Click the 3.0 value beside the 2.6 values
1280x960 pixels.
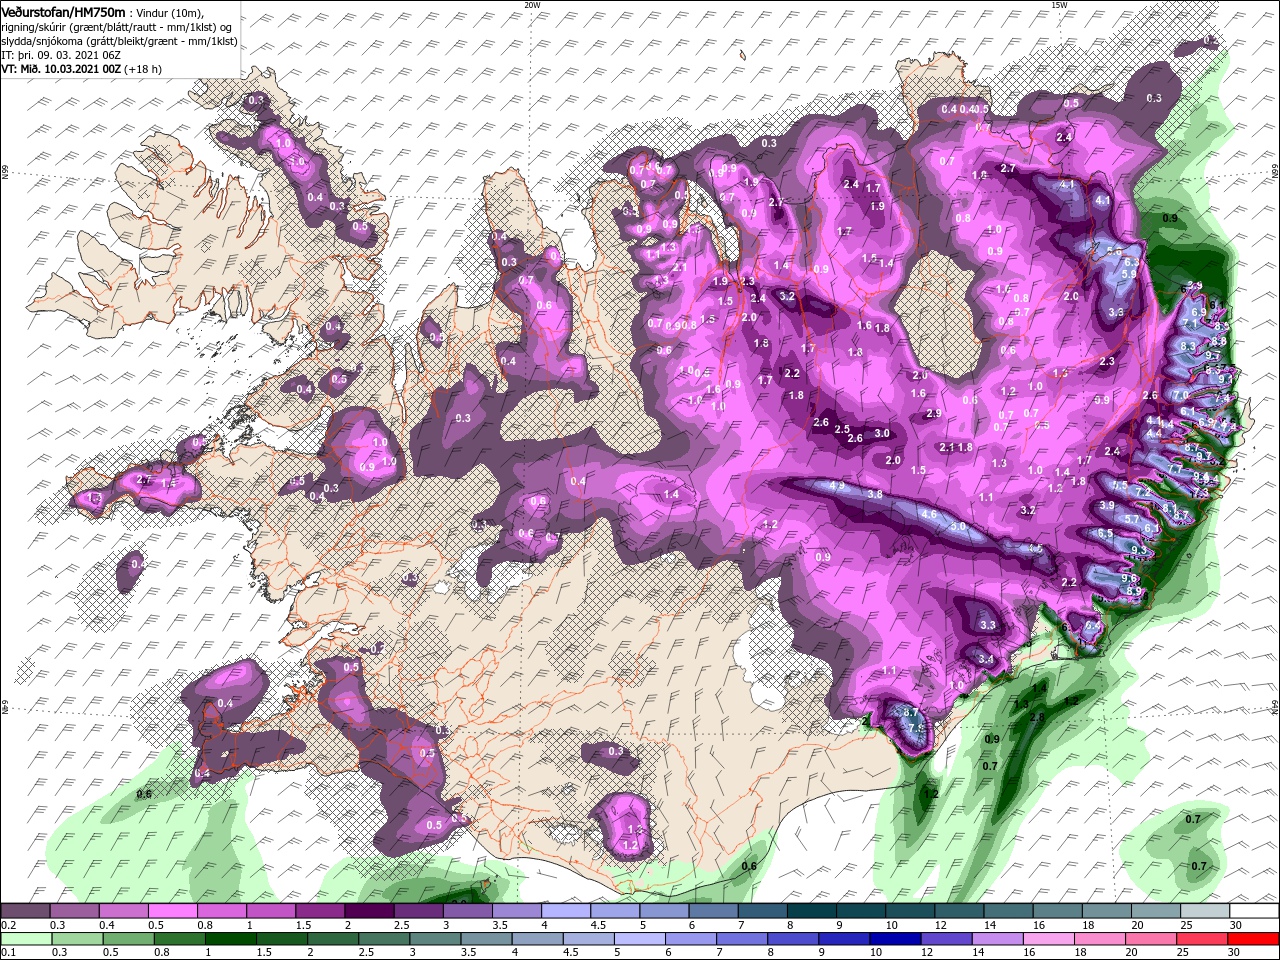pos(882,433)
